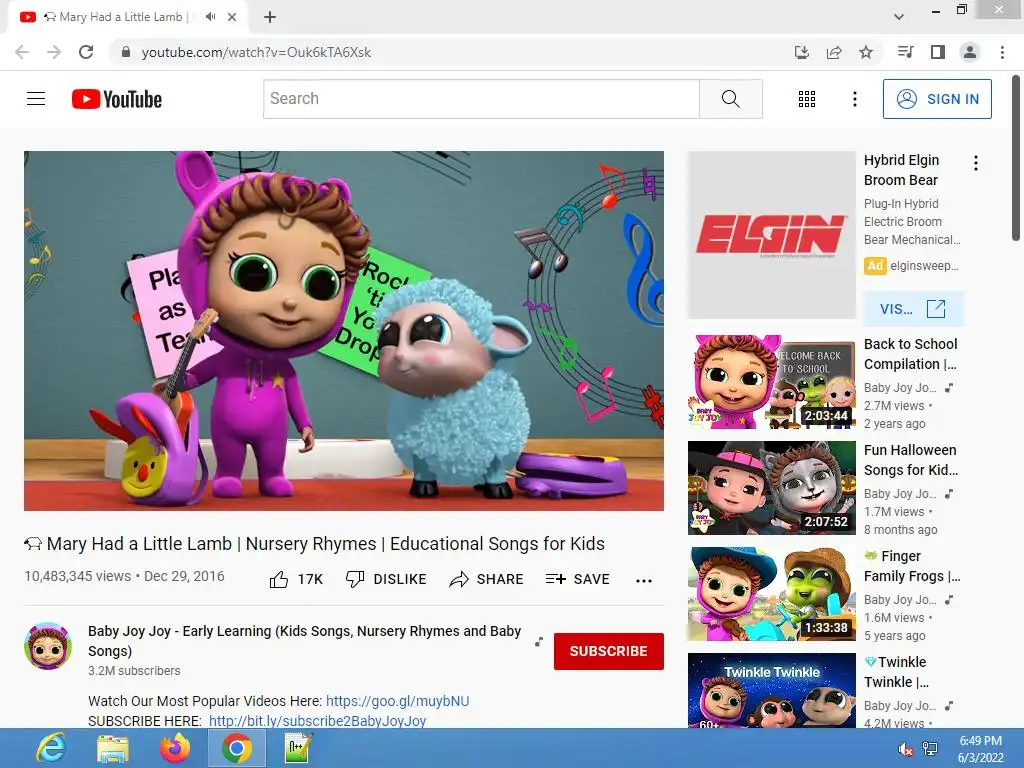Subscribe to Baby Joy Joy channel

tap(609, 651)
